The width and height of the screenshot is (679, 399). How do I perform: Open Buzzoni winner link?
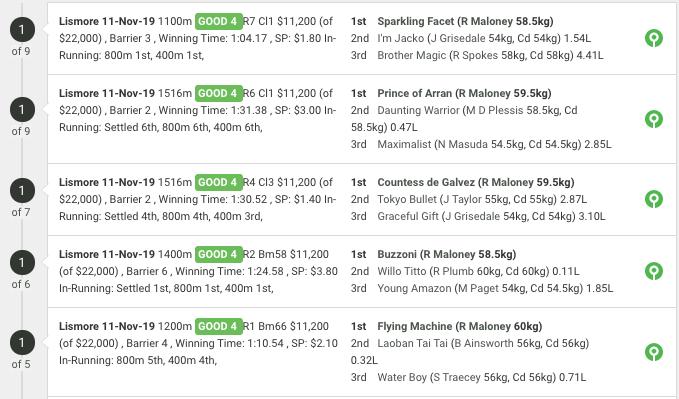pos(397,254)
